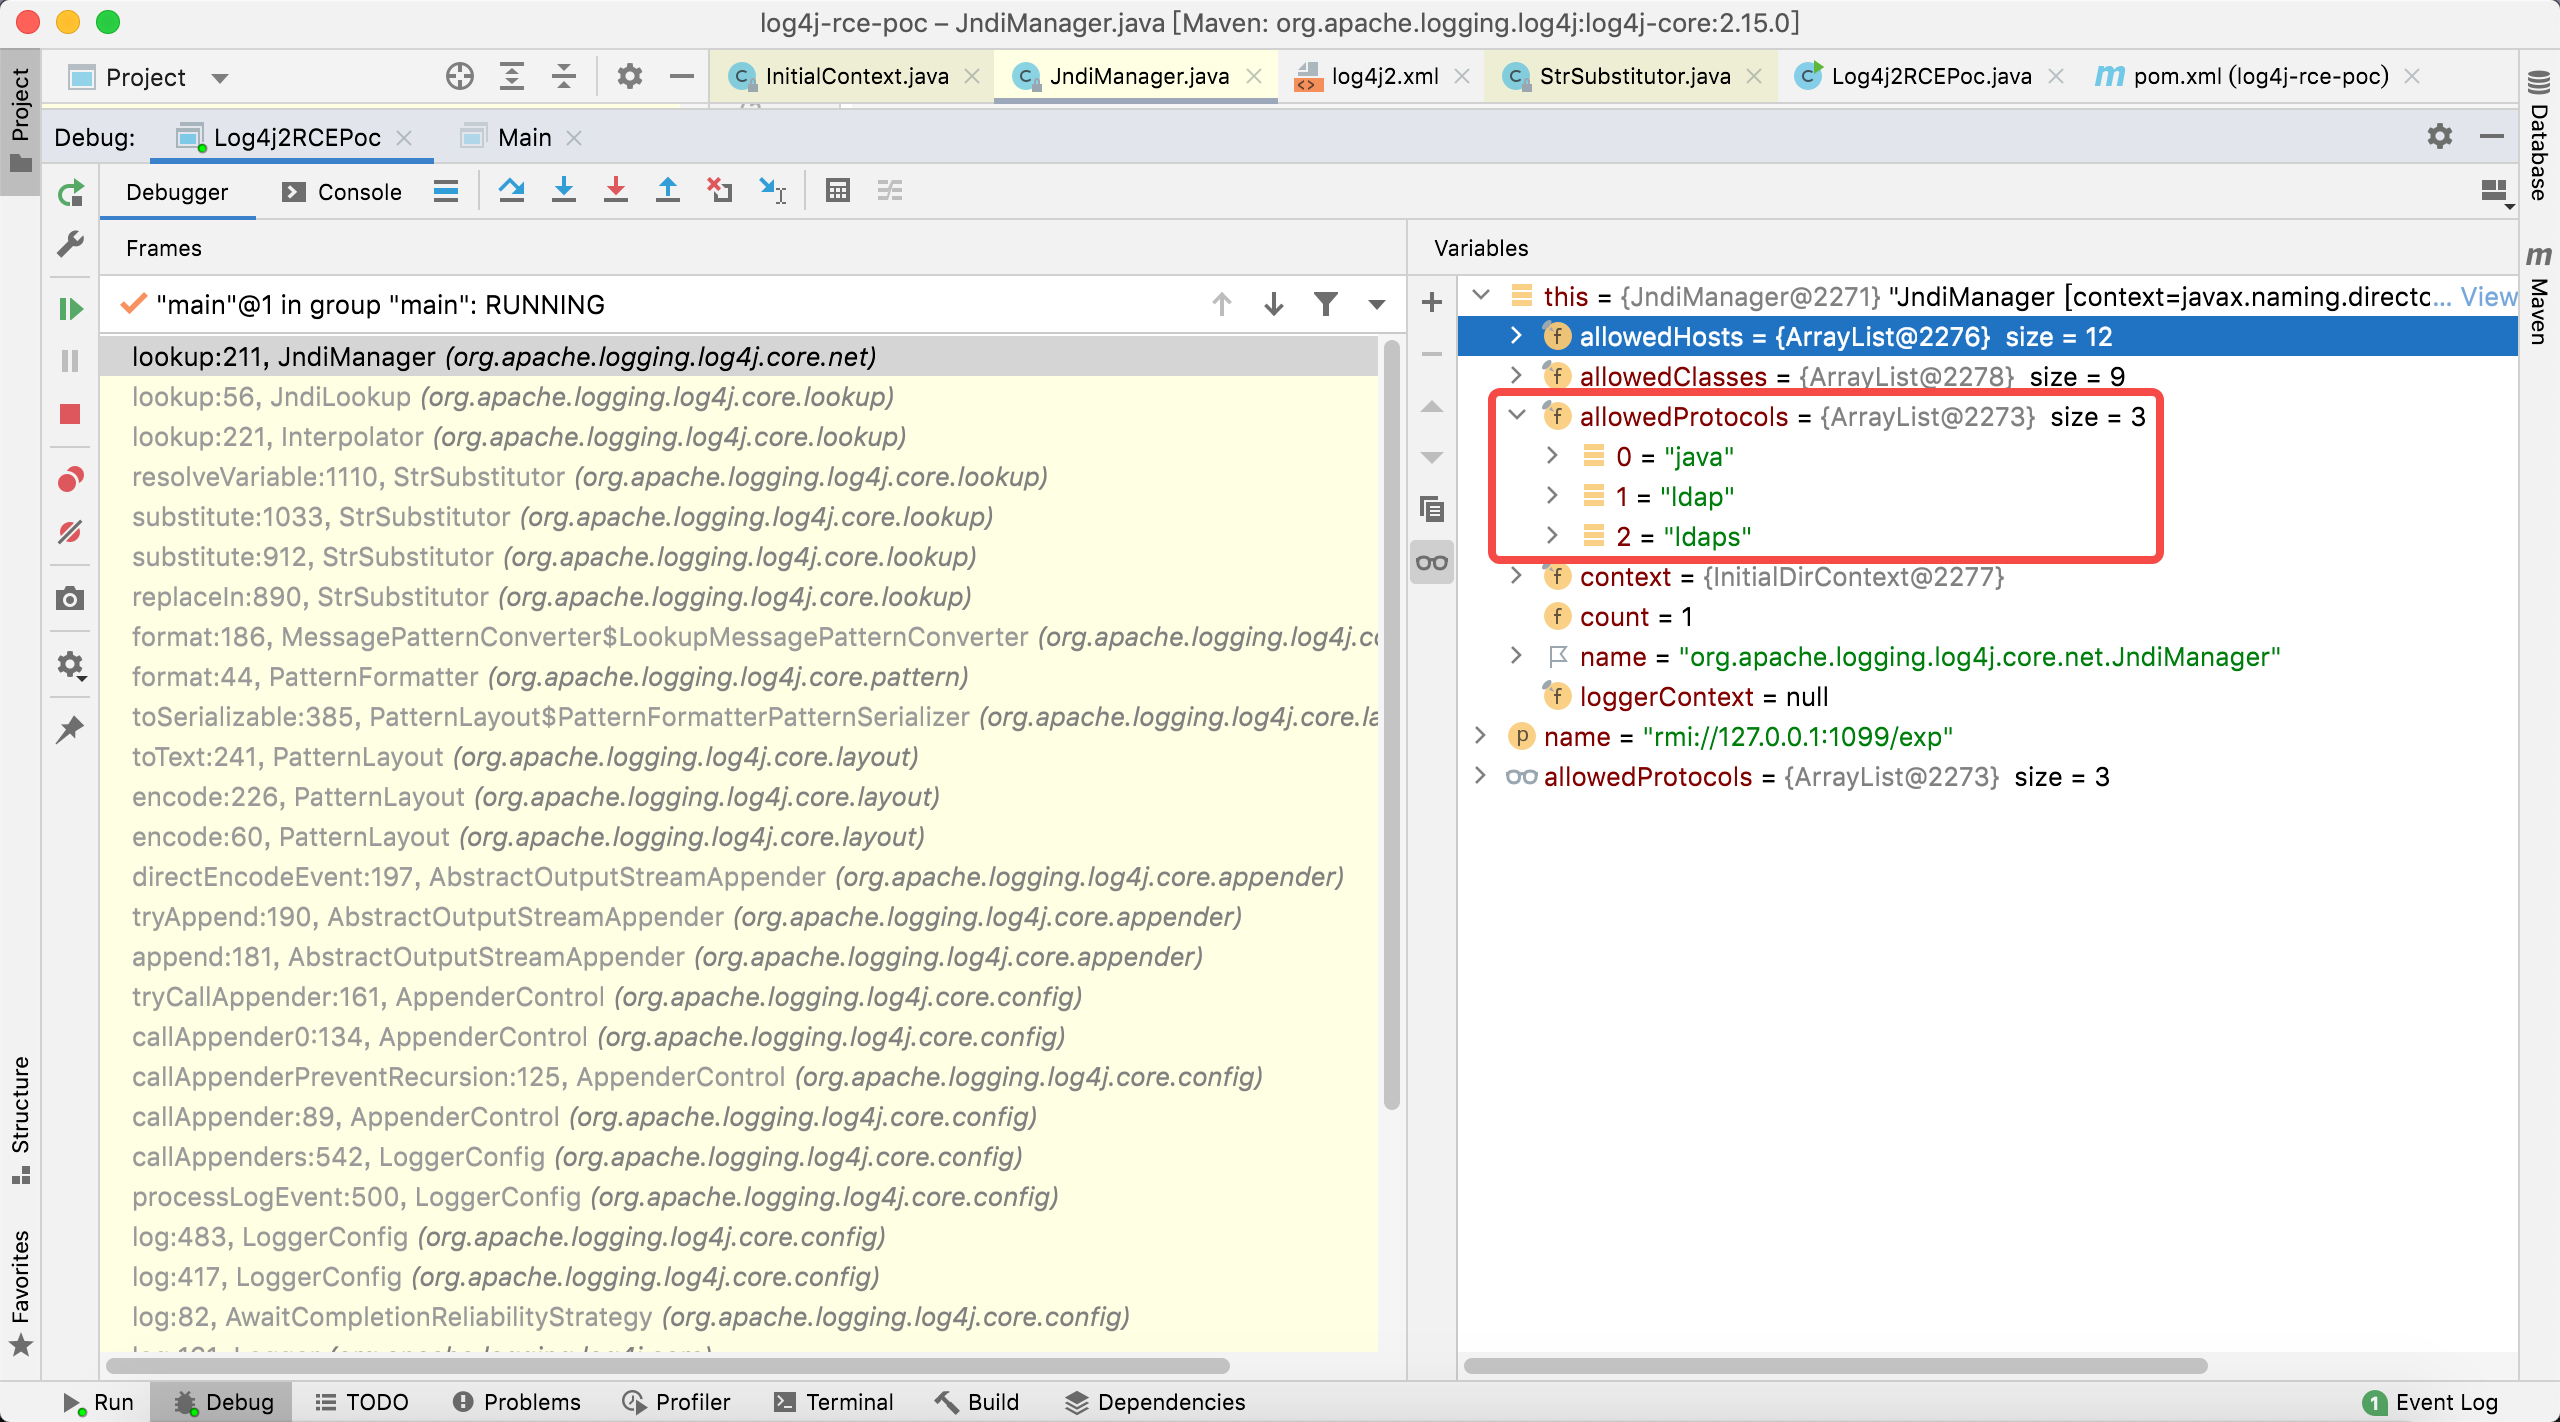The width and height of the screenshot is (2560, 1422).
Task: Open thread selector dropdown
Action: (1377, 304)
